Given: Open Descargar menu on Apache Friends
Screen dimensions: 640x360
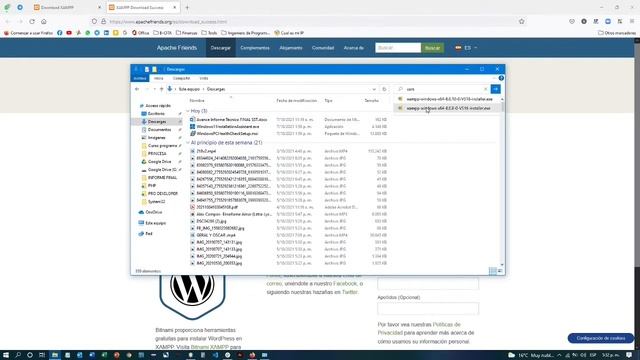Looking at the screenshot, I should click(x=220, y=48).
